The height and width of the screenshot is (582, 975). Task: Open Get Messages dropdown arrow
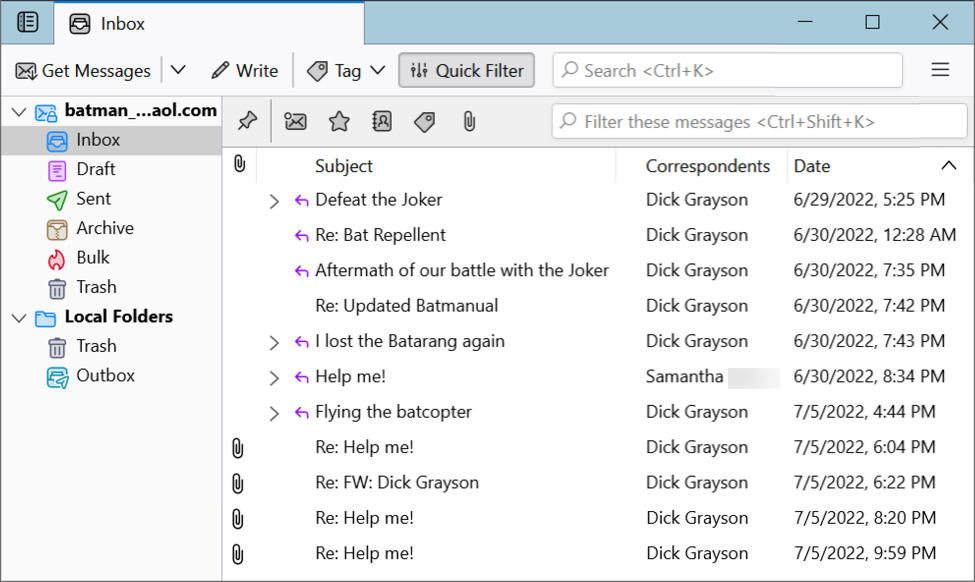[x=178, y=70]
